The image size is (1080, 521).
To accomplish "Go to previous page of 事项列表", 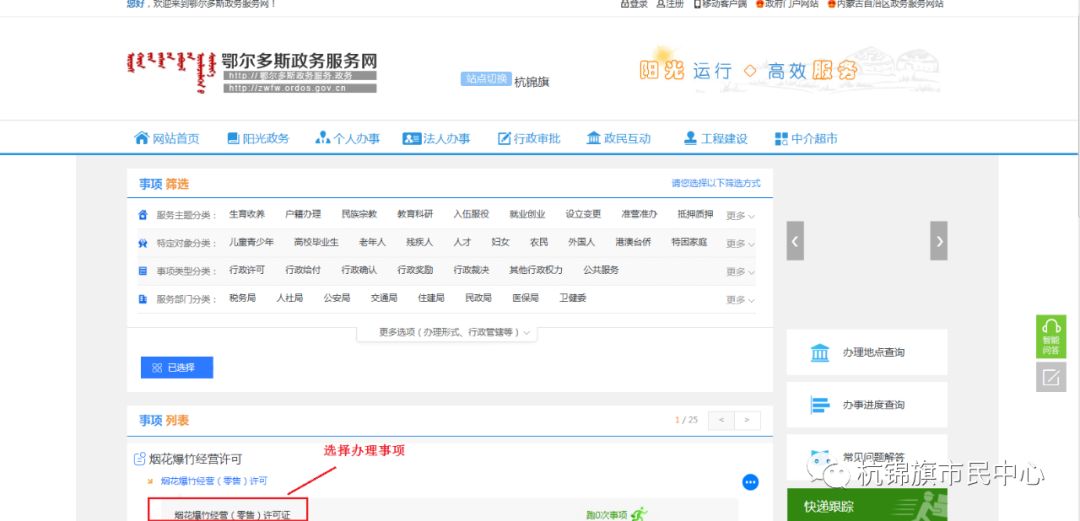I will click(x=719, y=420).
